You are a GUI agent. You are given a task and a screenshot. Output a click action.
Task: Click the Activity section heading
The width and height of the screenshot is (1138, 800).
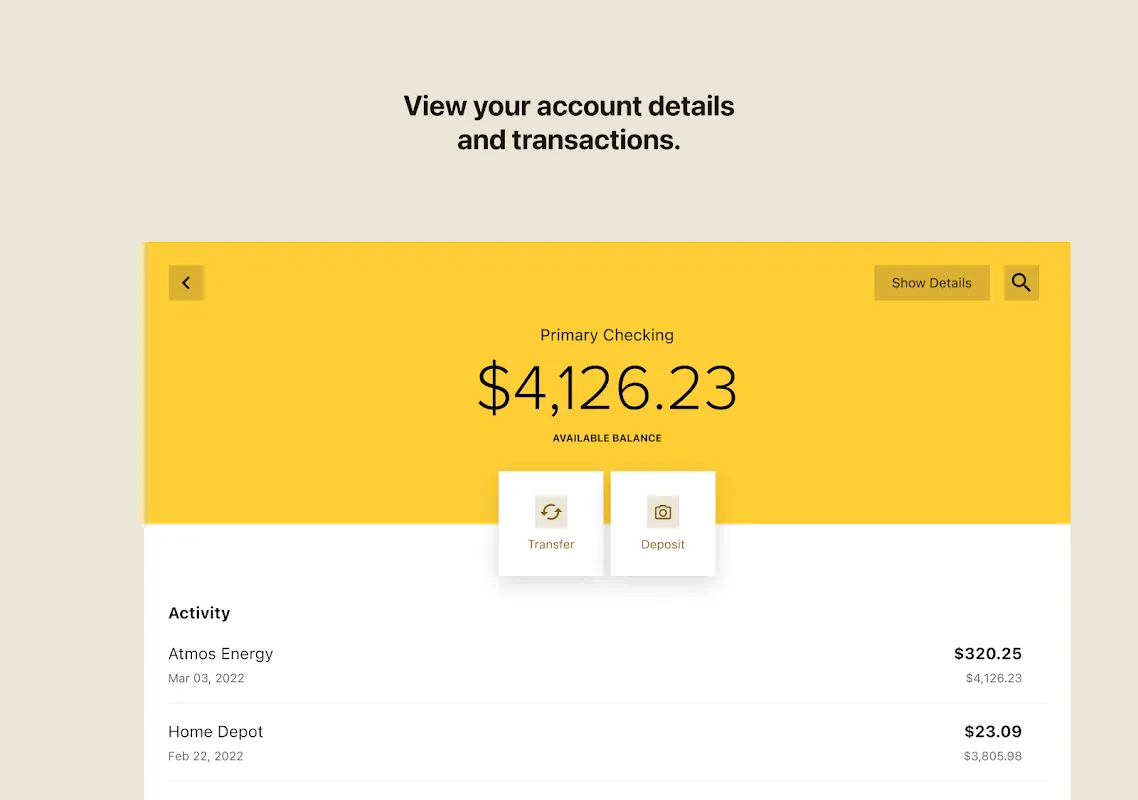point(199,613)
